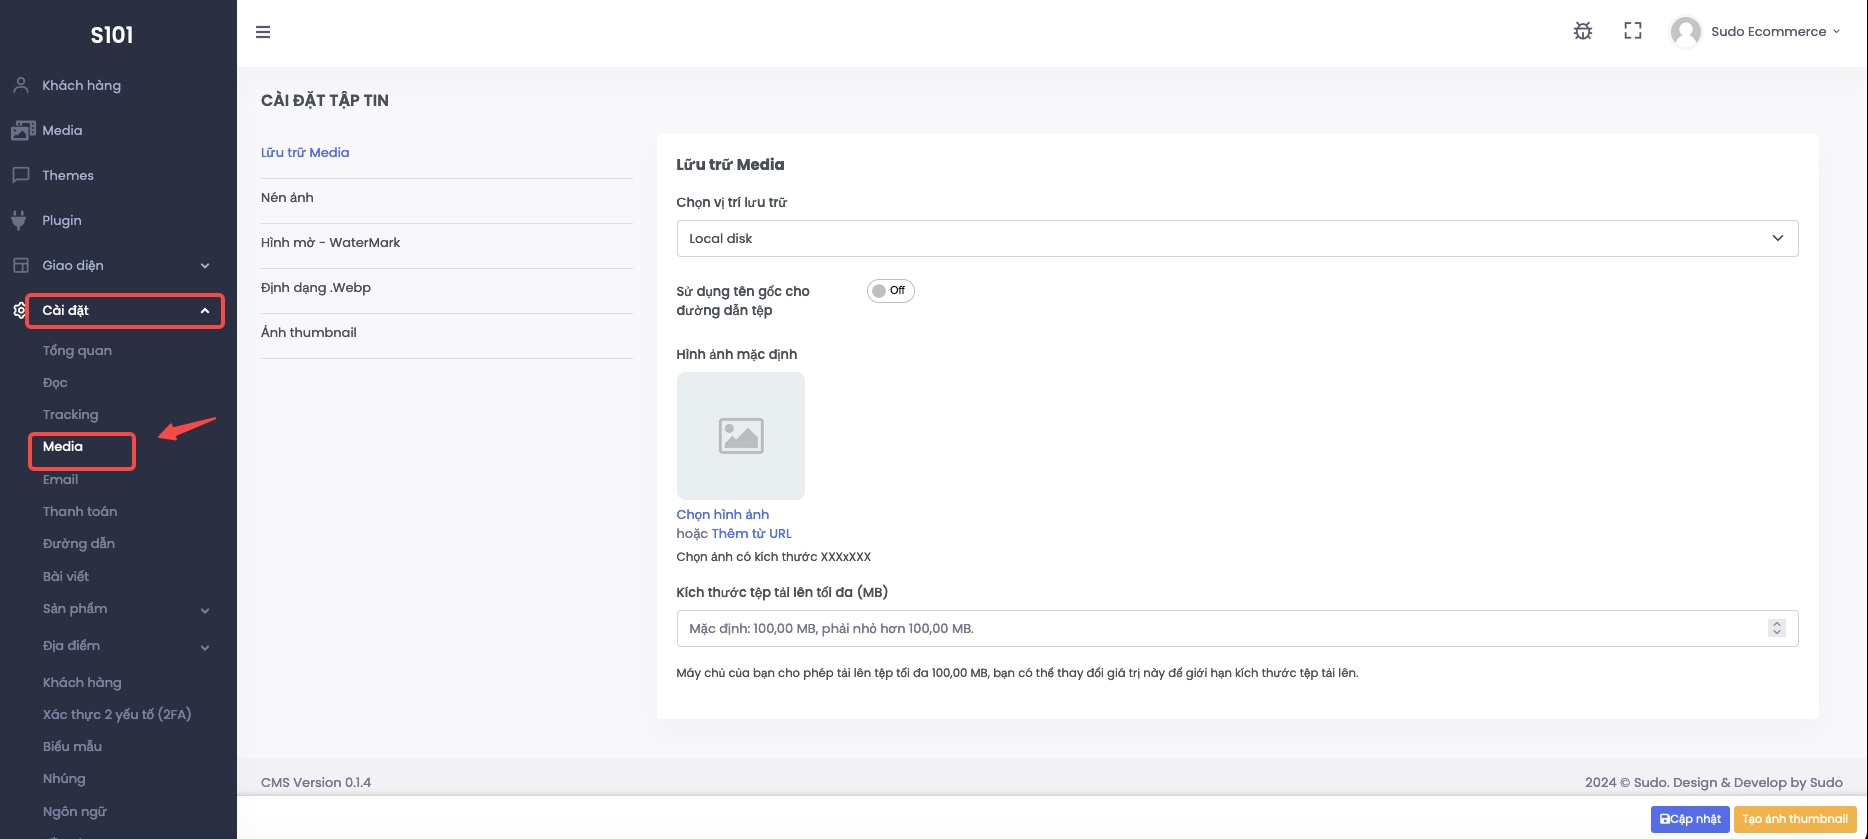Open the Local disk storage dropdown
Image resolution: width=1868 pixels, height=839 pixels.
click(1237, 238)
